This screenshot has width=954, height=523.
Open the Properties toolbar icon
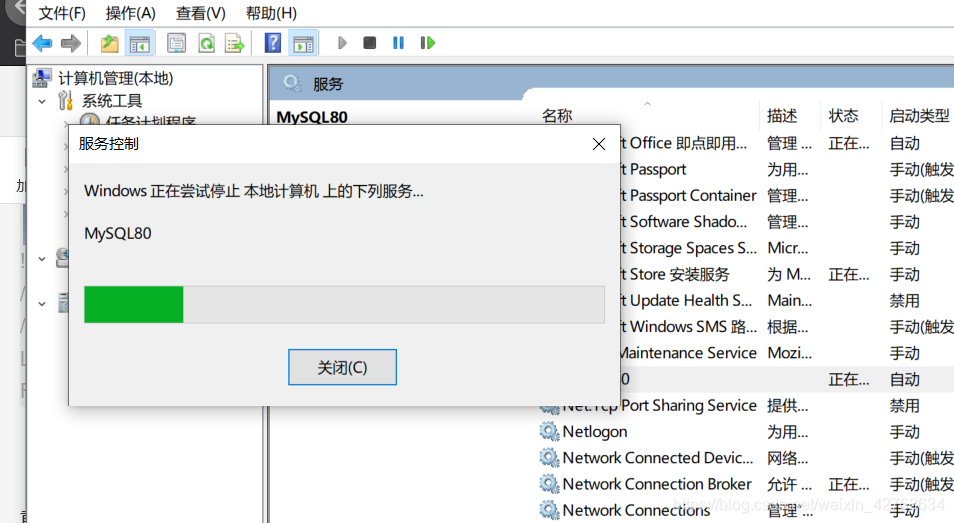pos(176,43)
